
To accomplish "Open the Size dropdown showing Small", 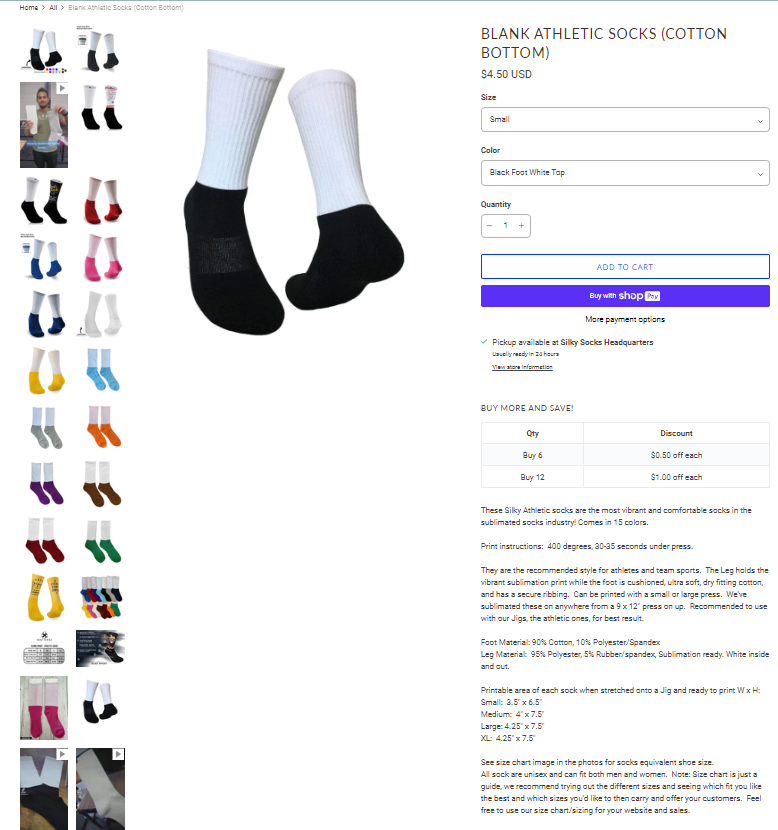I will [x=625, y=120].
